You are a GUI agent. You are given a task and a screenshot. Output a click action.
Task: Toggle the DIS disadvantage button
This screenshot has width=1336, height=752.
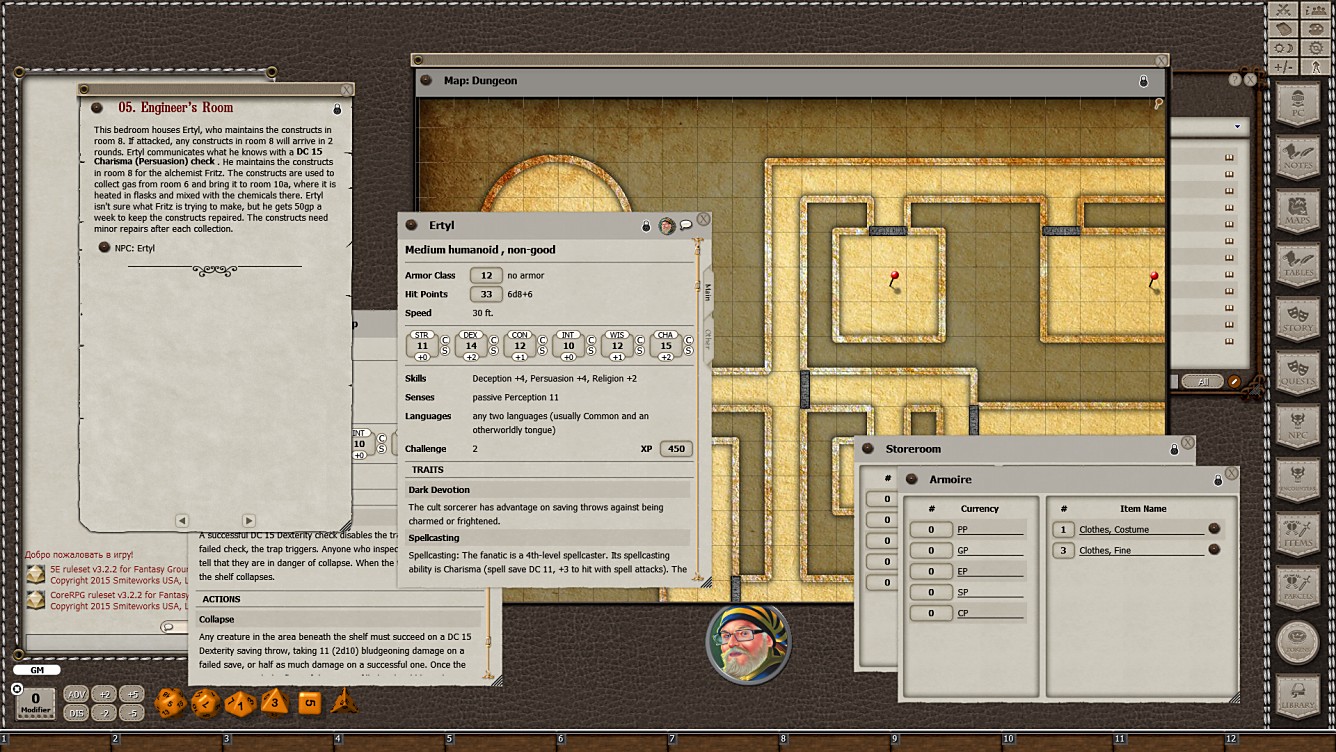coord(76,712)
